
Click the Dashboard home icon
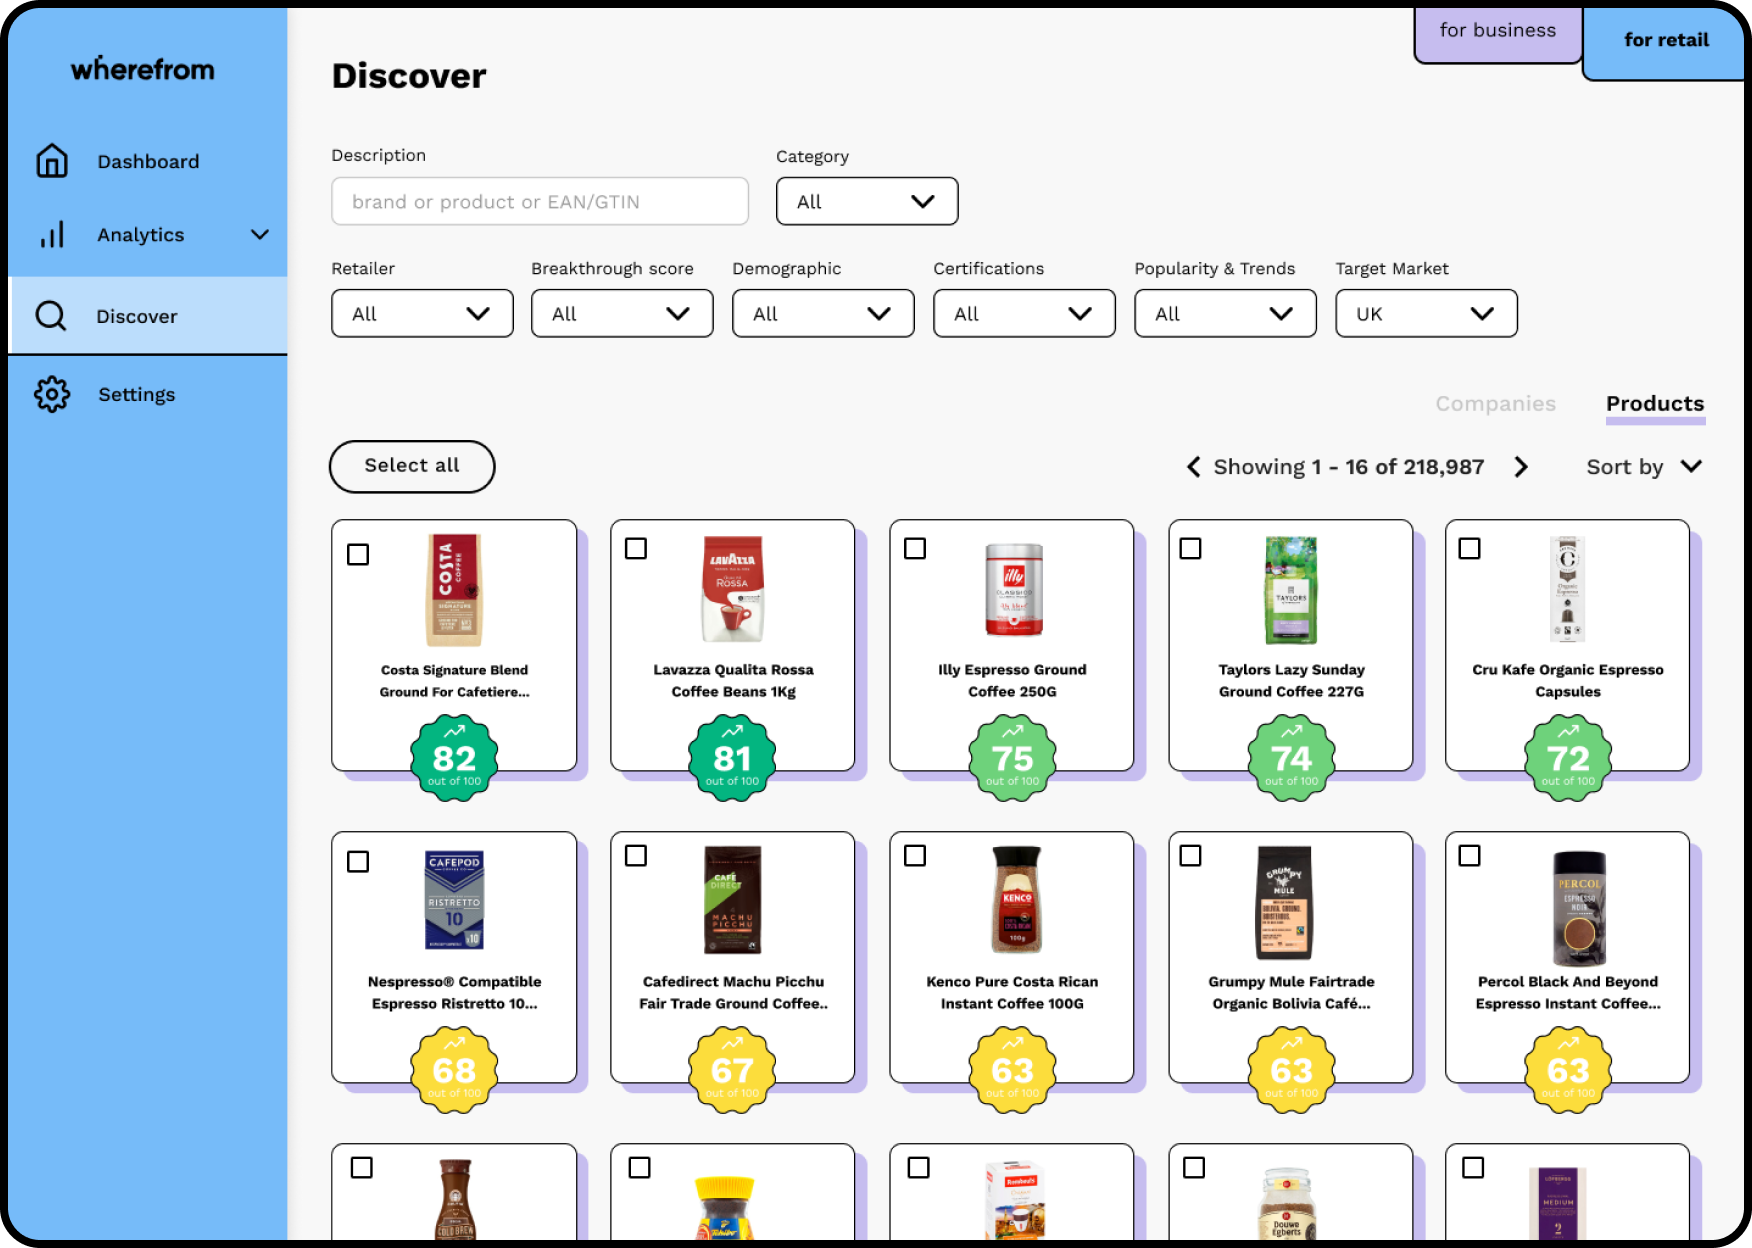(52, 161)
